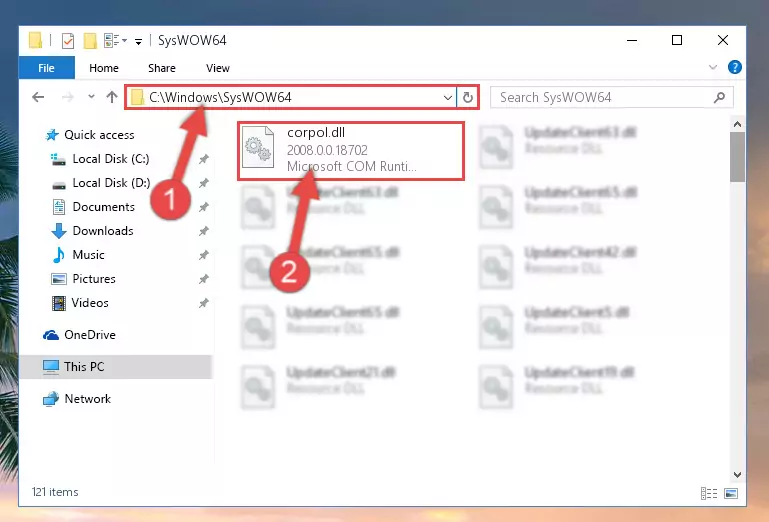Open Music in navigation pane
This screenshot has width=769, height=522.
(88, 255)
